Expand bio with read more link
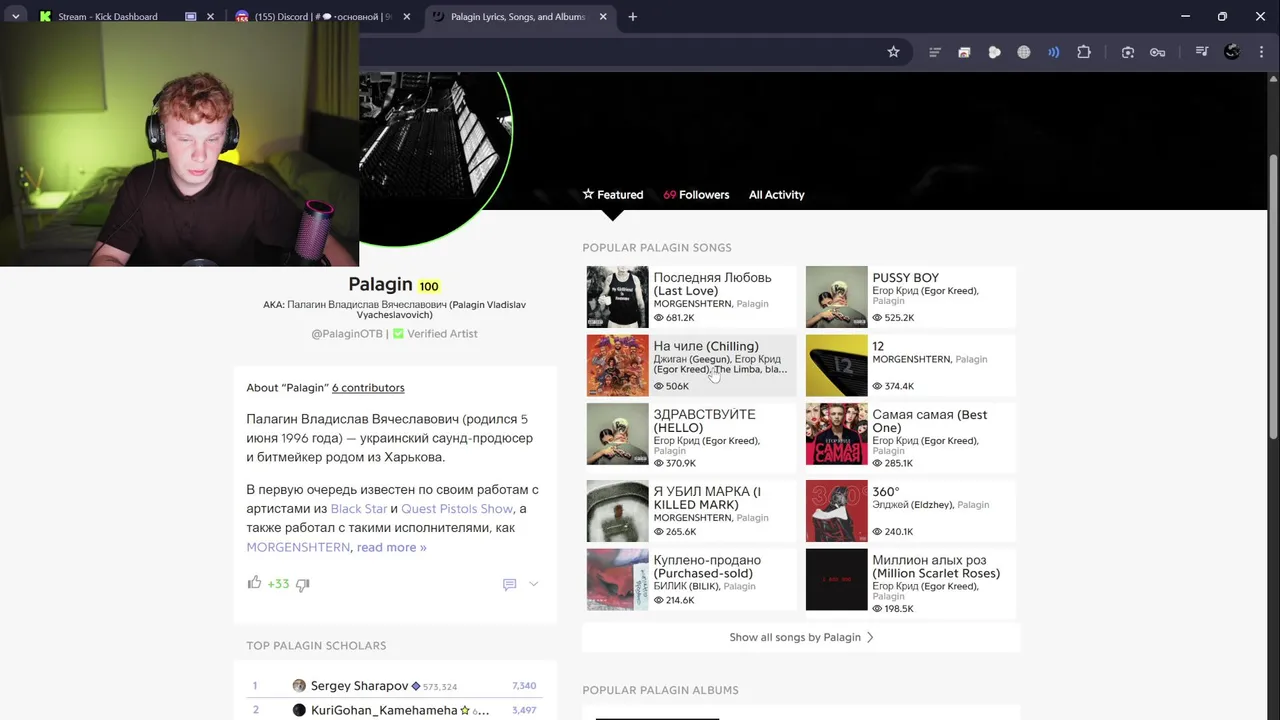Image resolution: width=1280 pixels, height=720 pixels. pyautogui.click(x=391, y=547)
